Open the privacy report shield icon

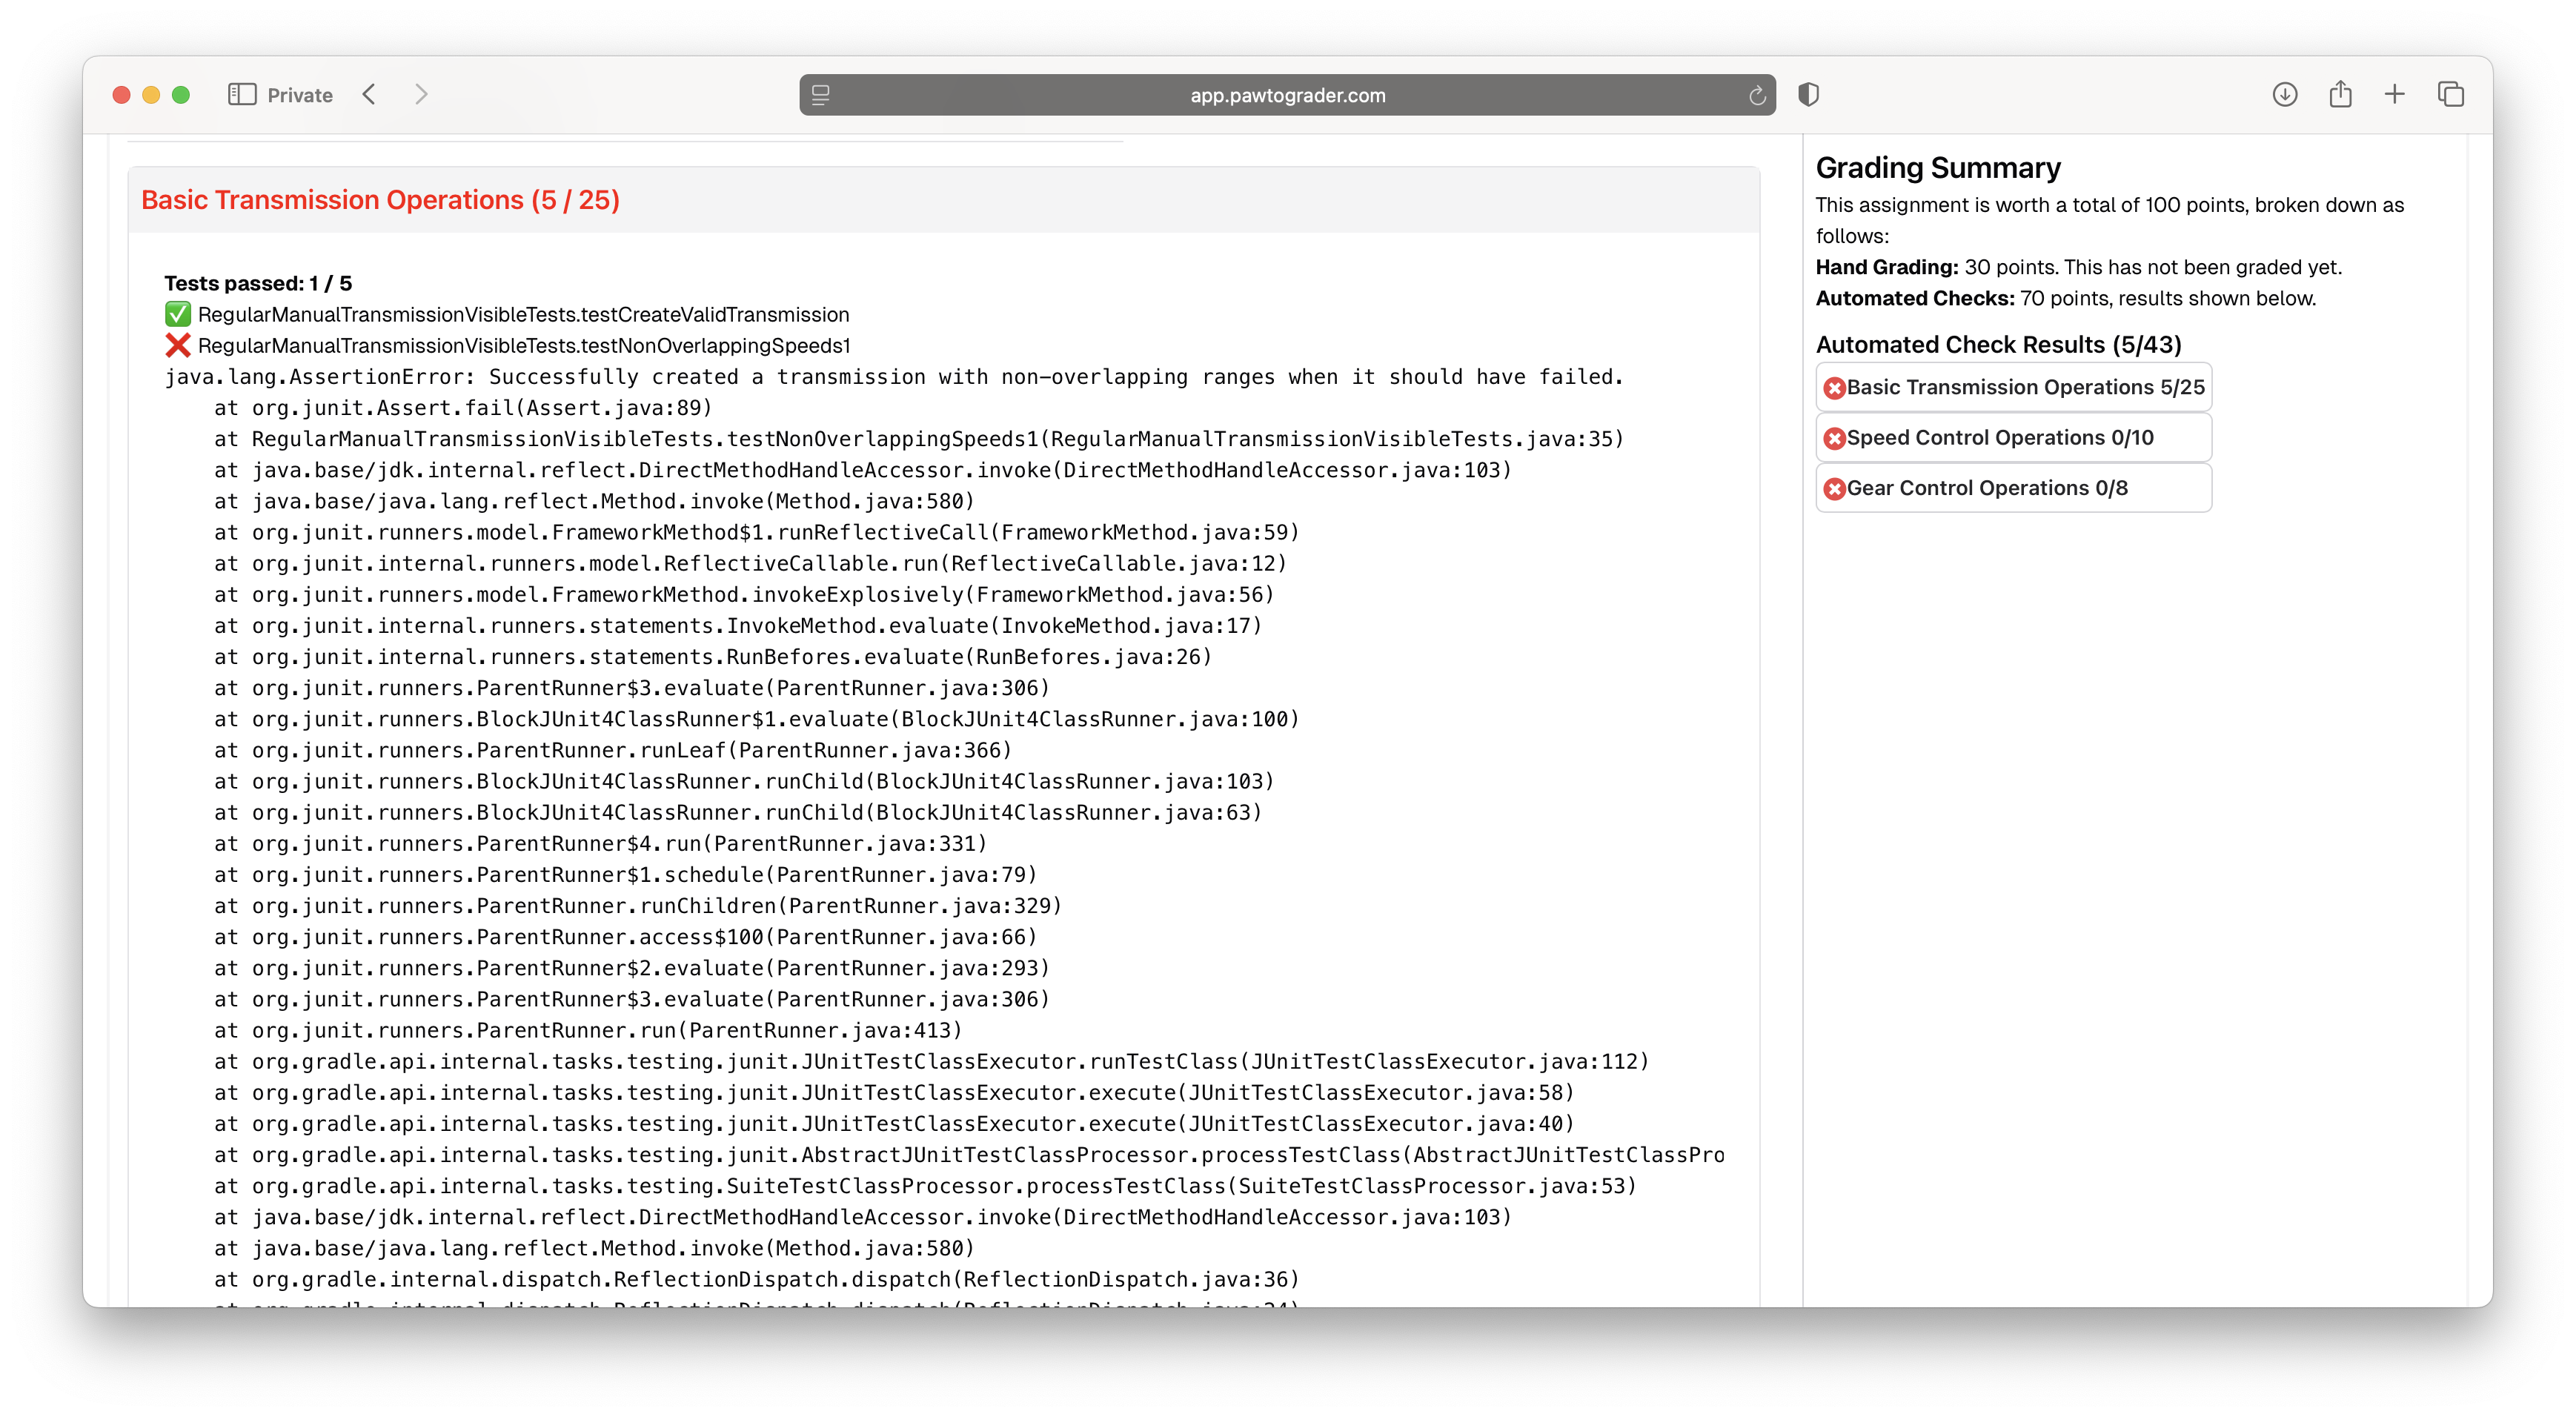tap(1808, 95)
